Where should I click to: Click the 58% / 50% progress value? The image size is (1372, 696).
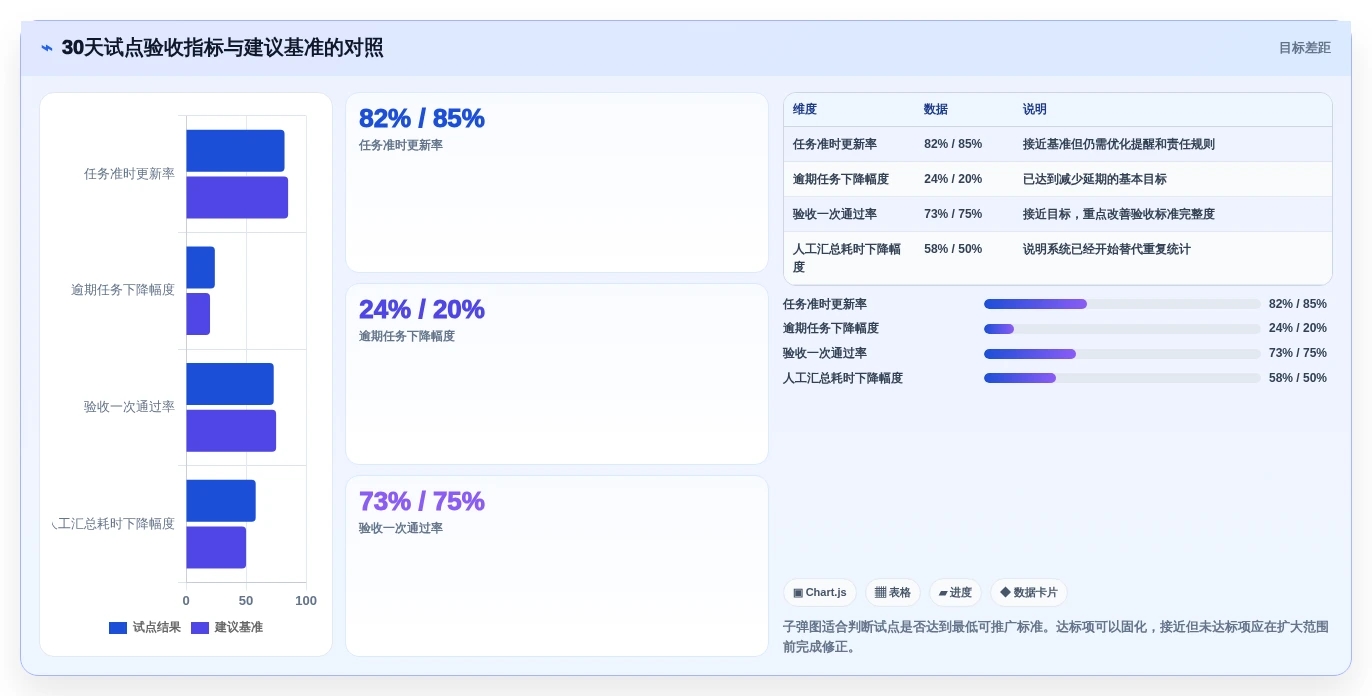(1298, 378)
